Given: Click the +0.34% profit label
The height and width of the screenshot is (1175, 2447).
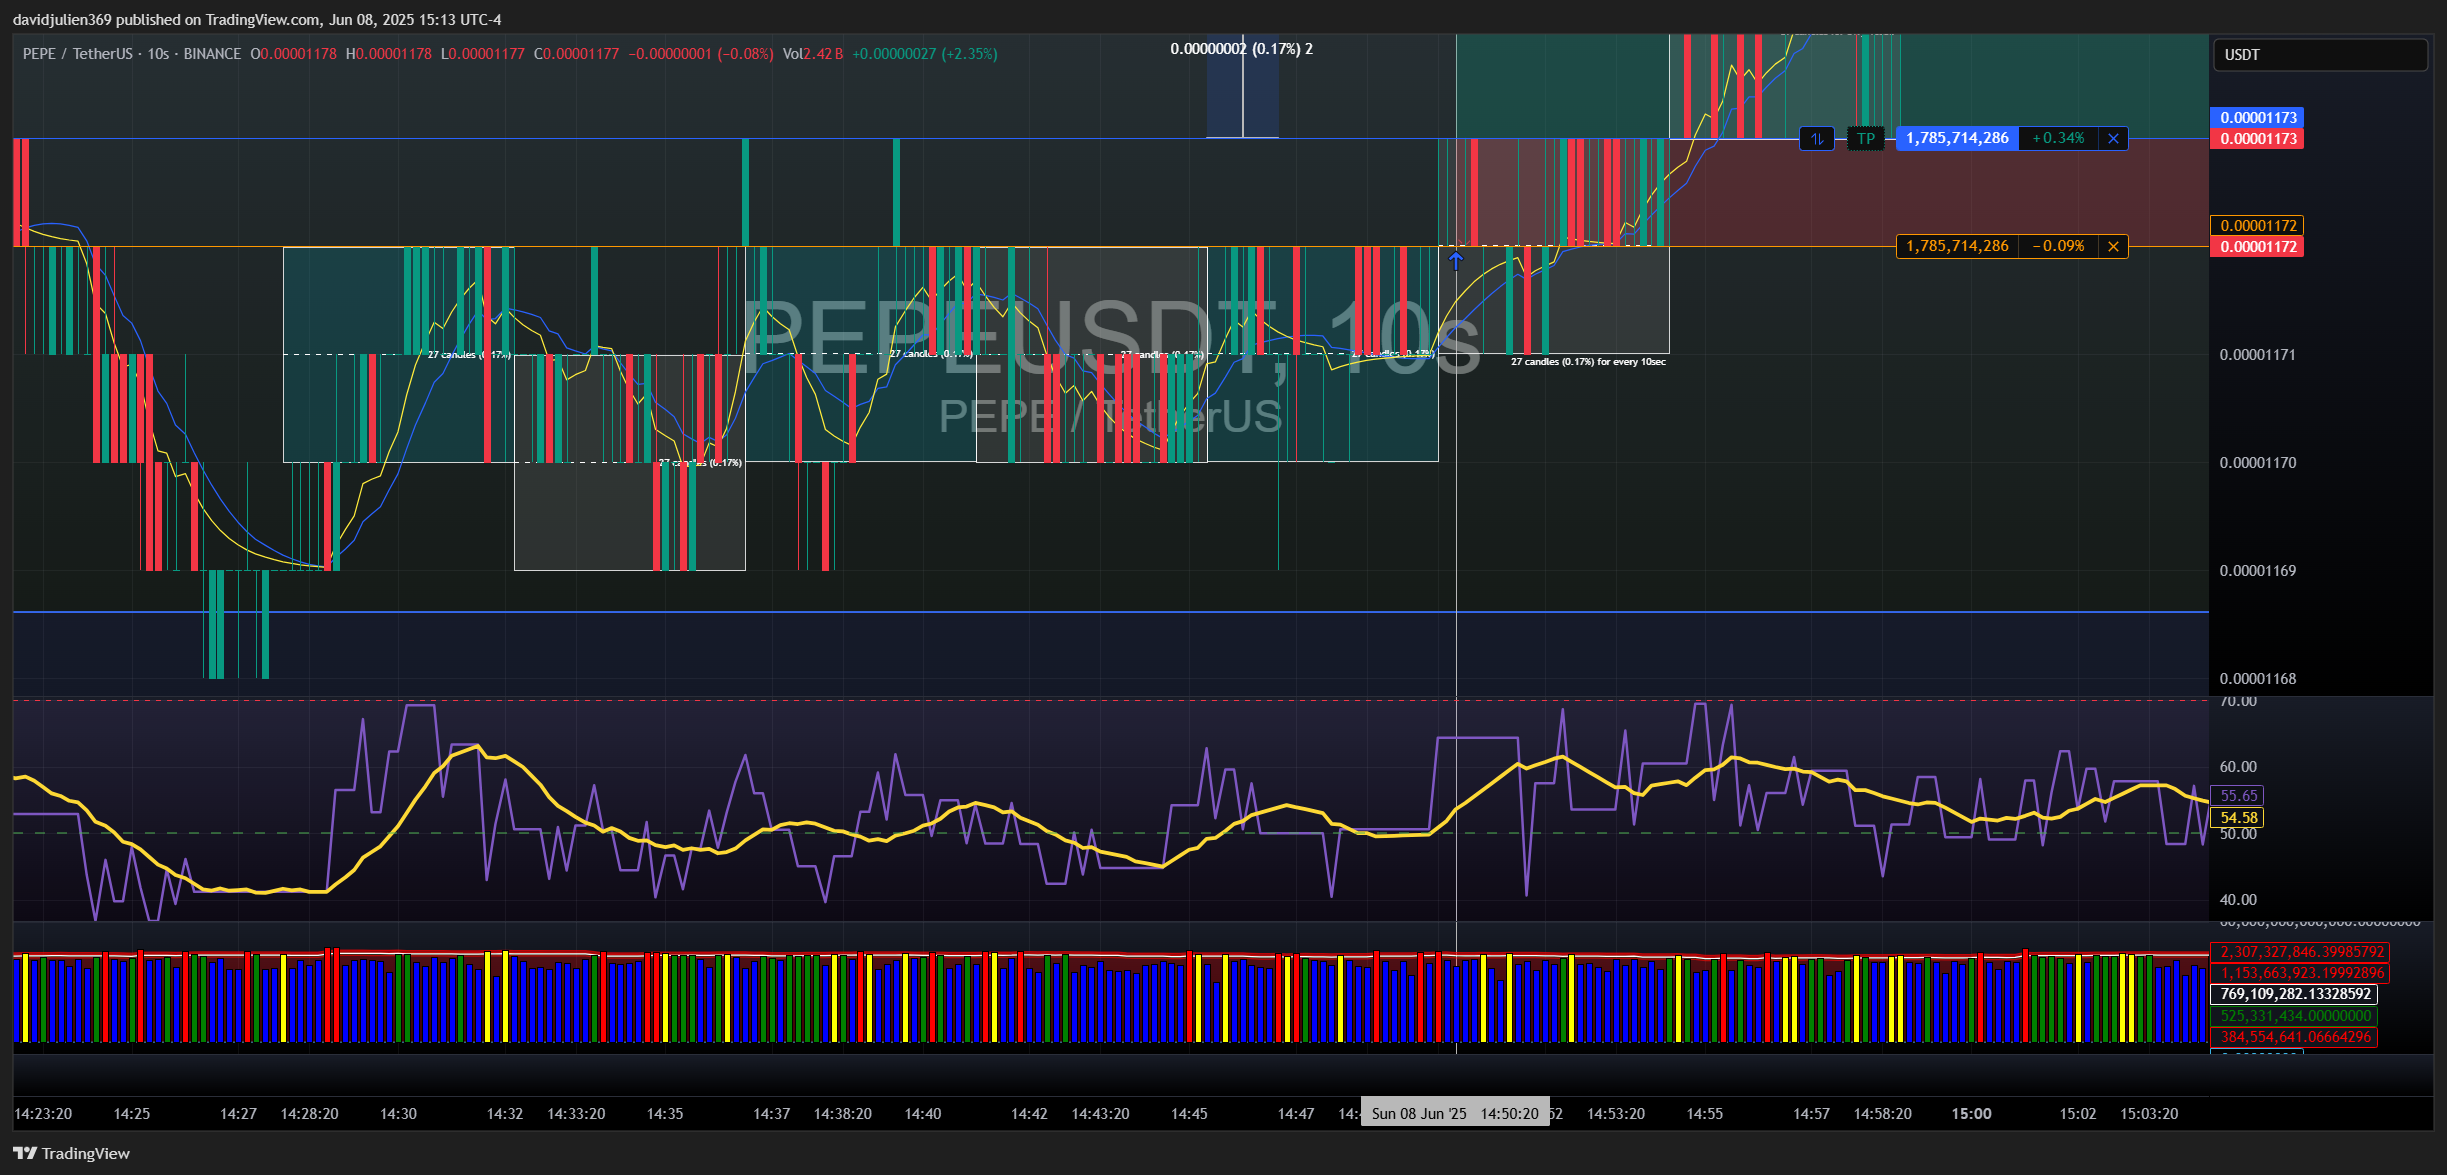Looking at the screenshot, I should [2058, 139].
